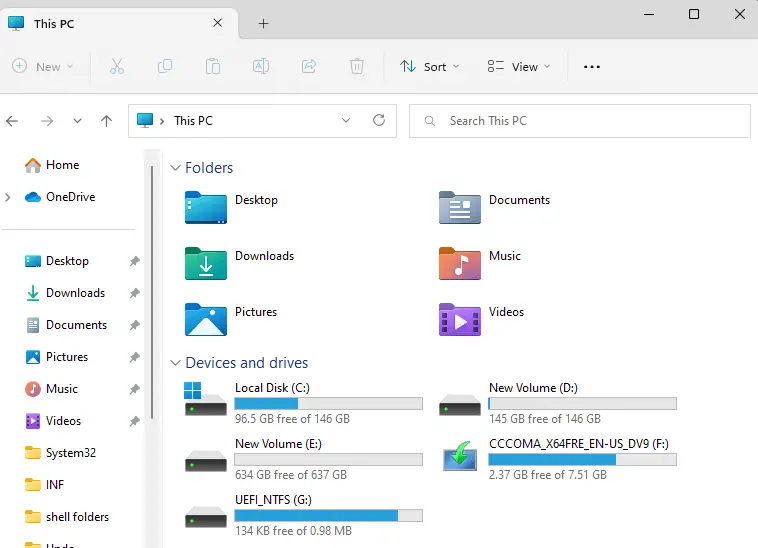
Task: Select the New Volume (E:) drive icon
Action: coord(205,461)
